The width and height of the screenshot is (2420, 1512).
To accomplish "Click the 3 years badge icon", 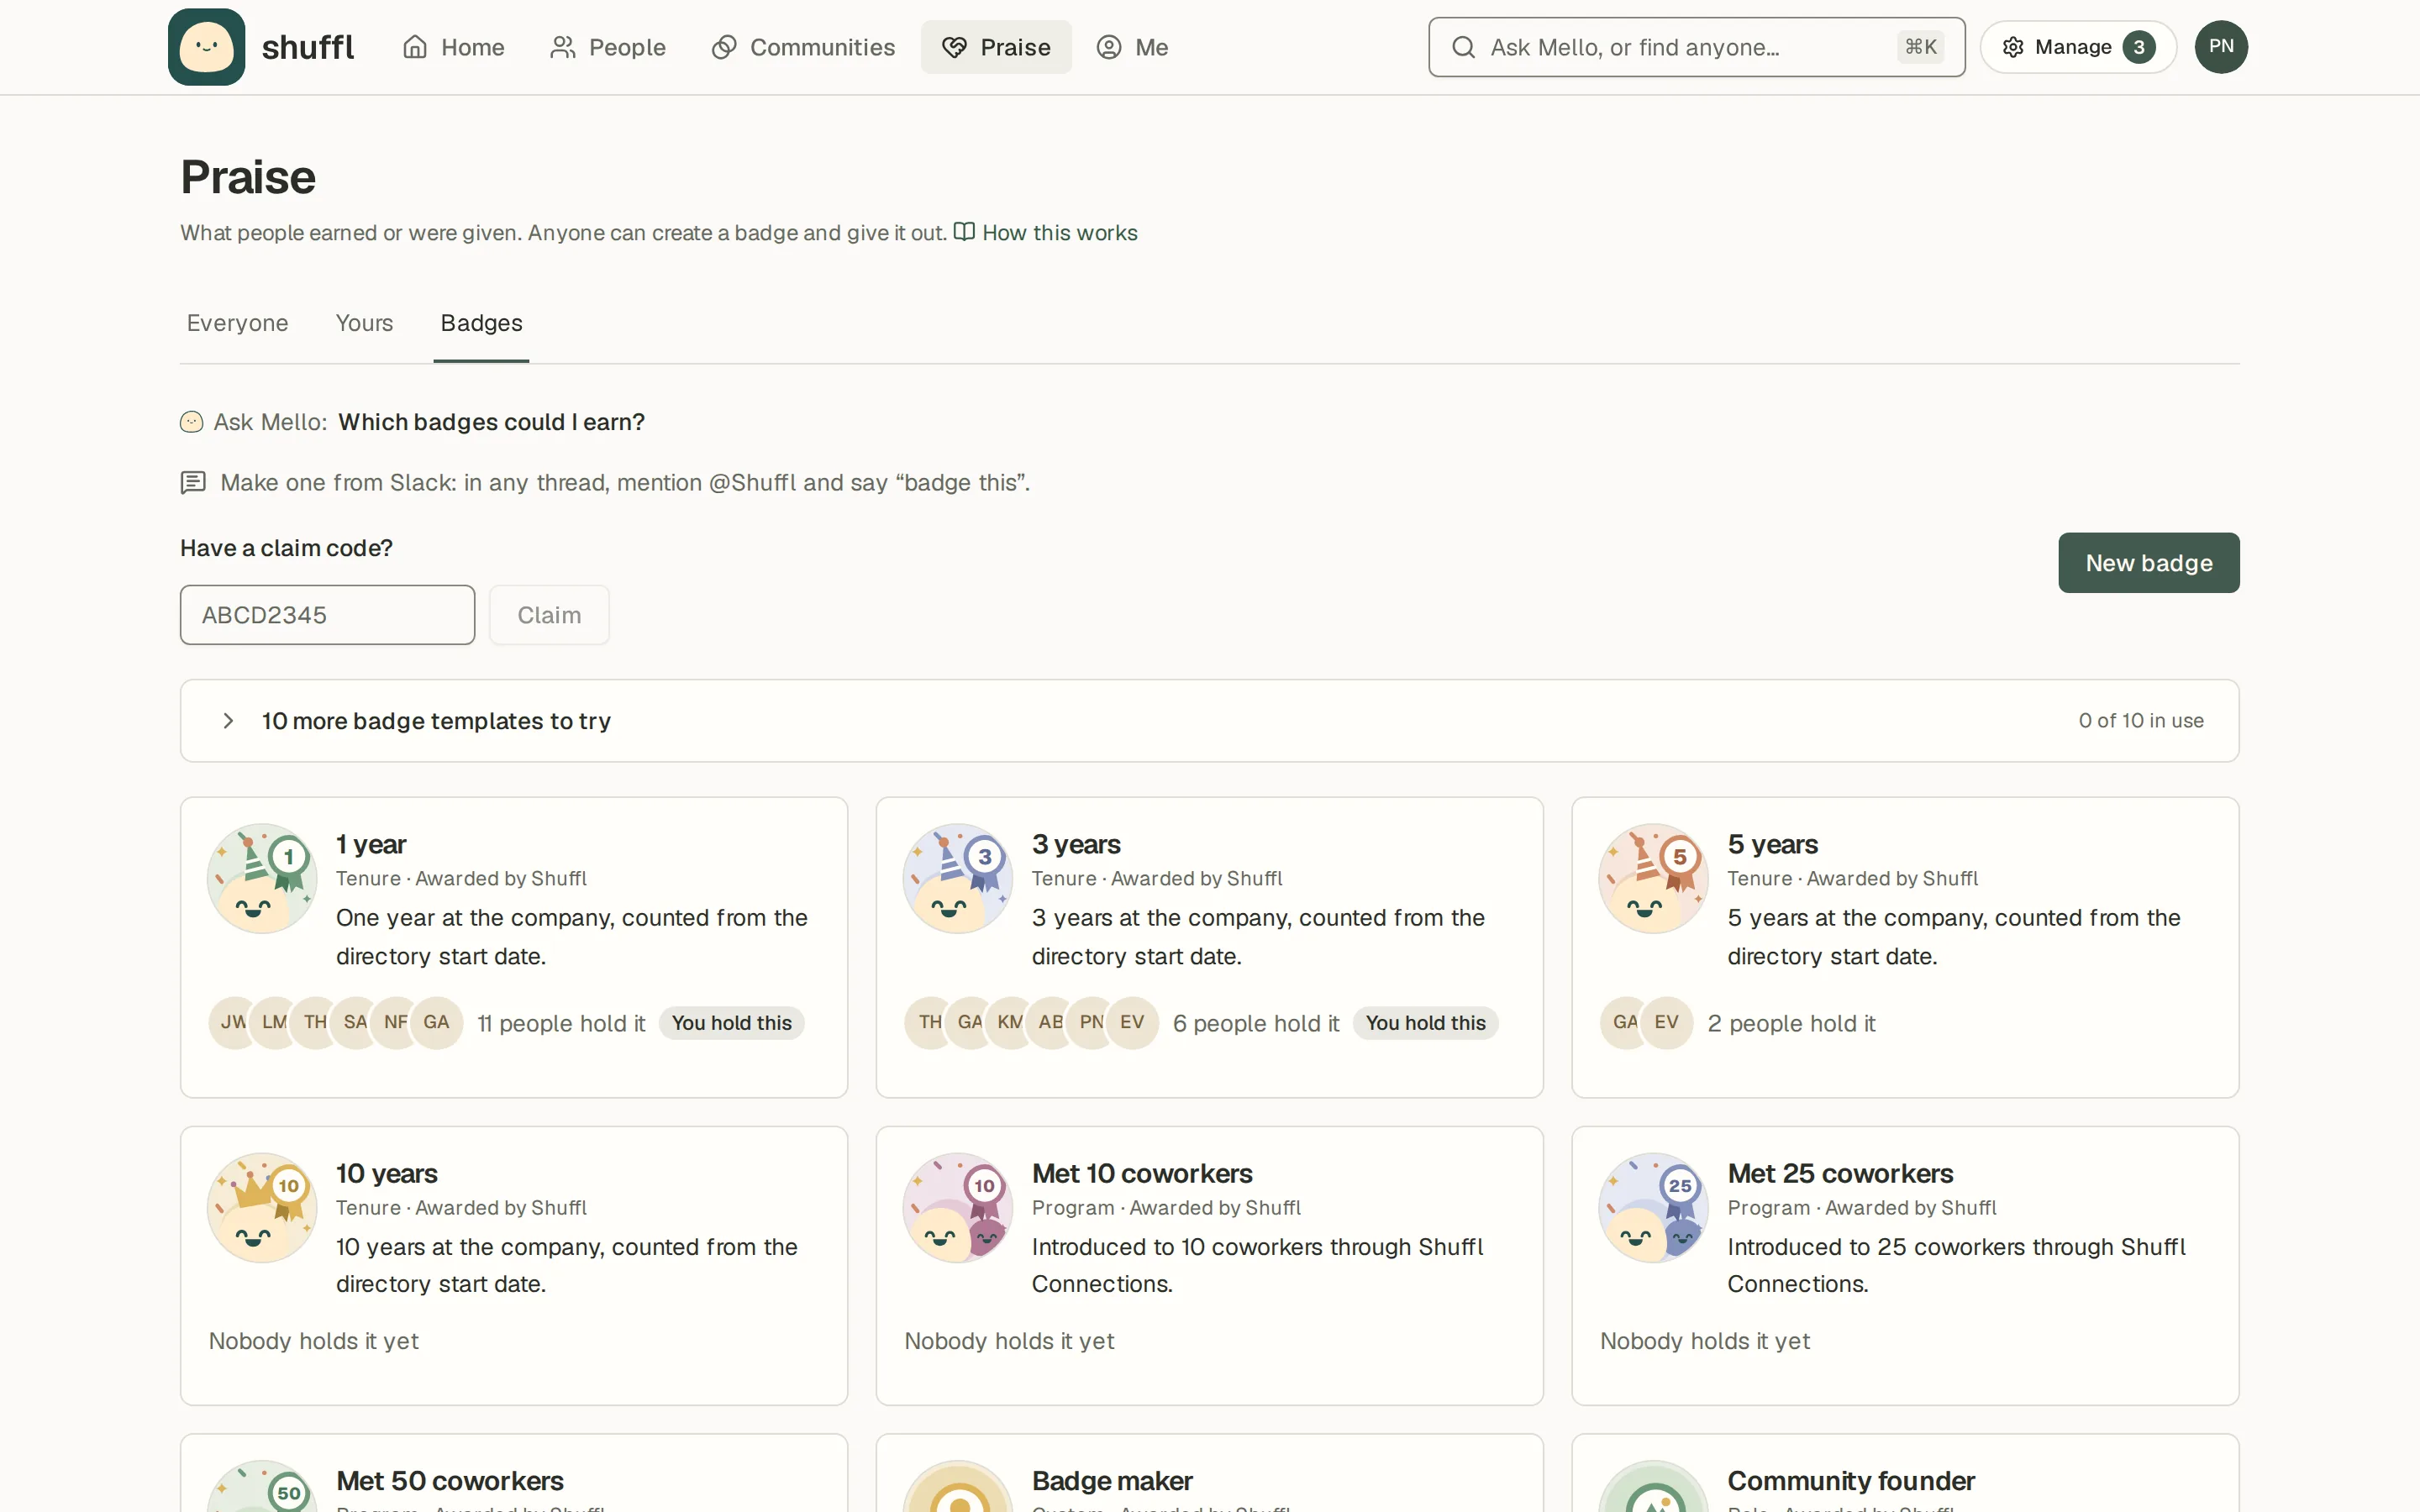I will pos(957,879).
